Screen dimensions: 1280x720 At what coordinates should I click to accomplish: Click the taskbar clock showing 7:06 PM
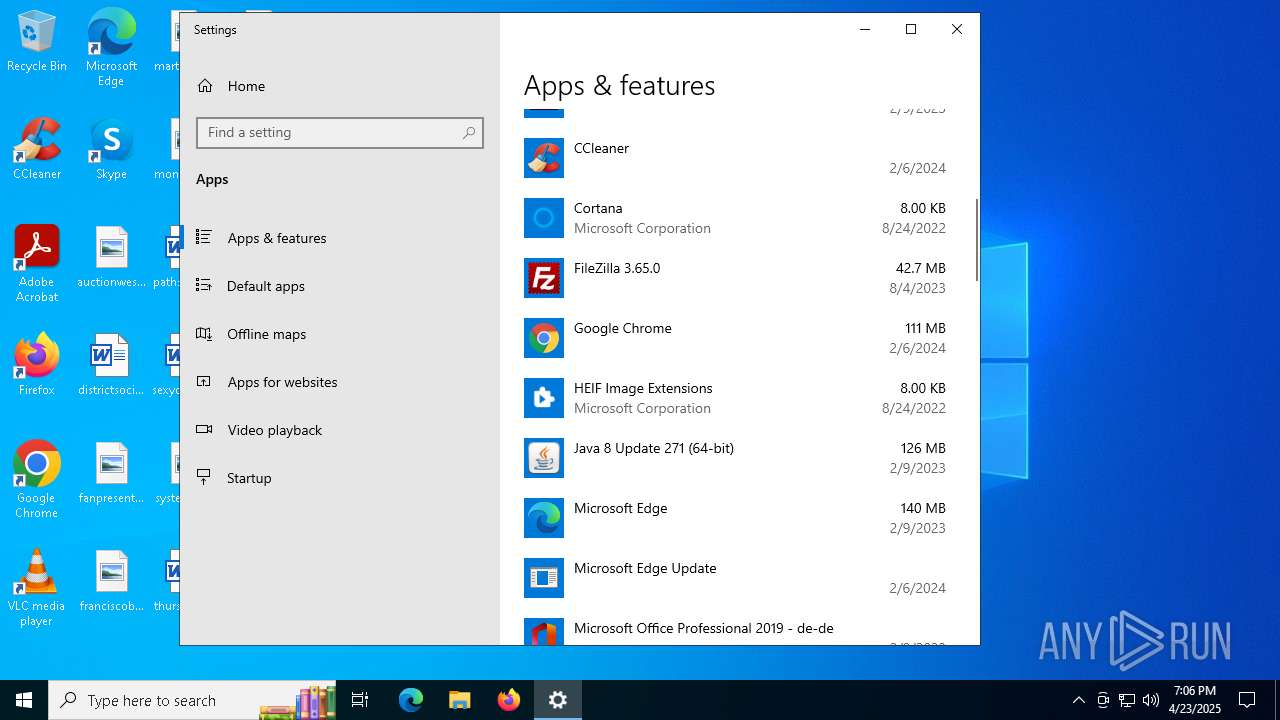[1195, 700]
